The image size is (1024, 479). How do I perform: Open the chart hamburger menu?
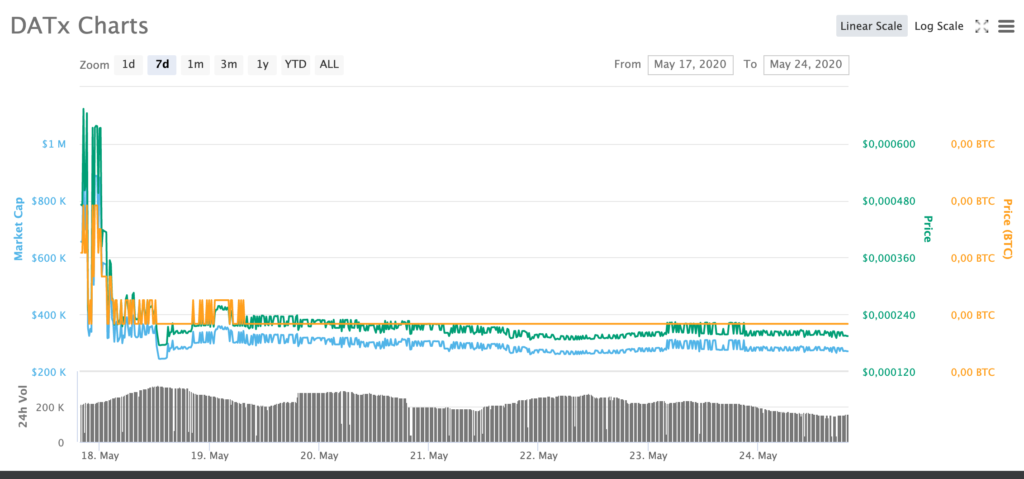click(1006, 26)
